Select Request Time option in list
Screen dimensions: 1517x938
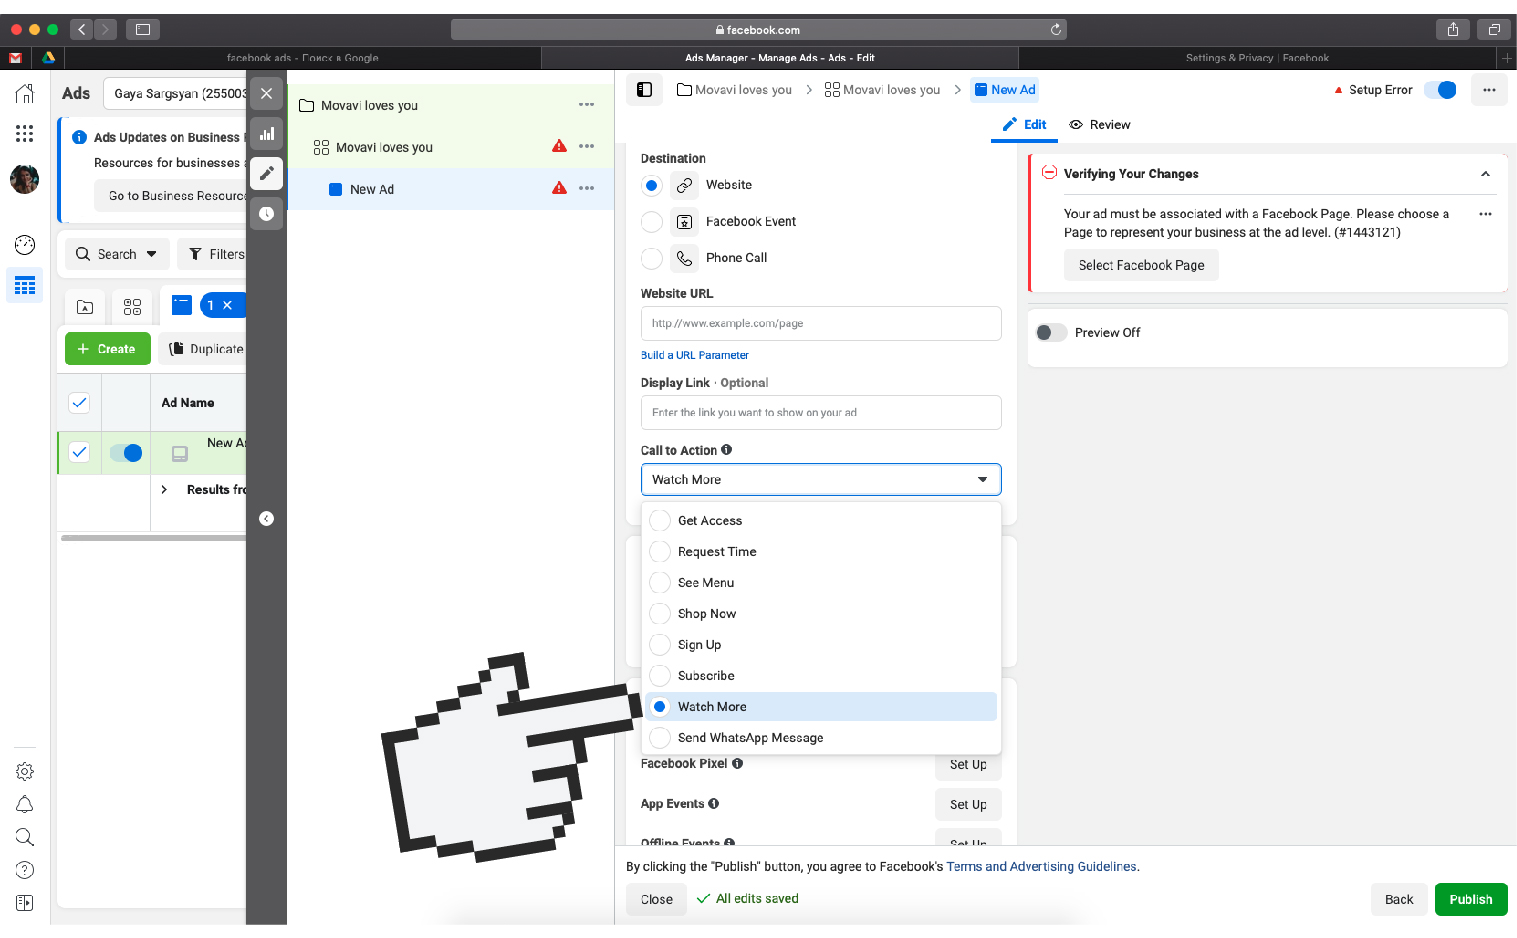[x=821, y=552]
